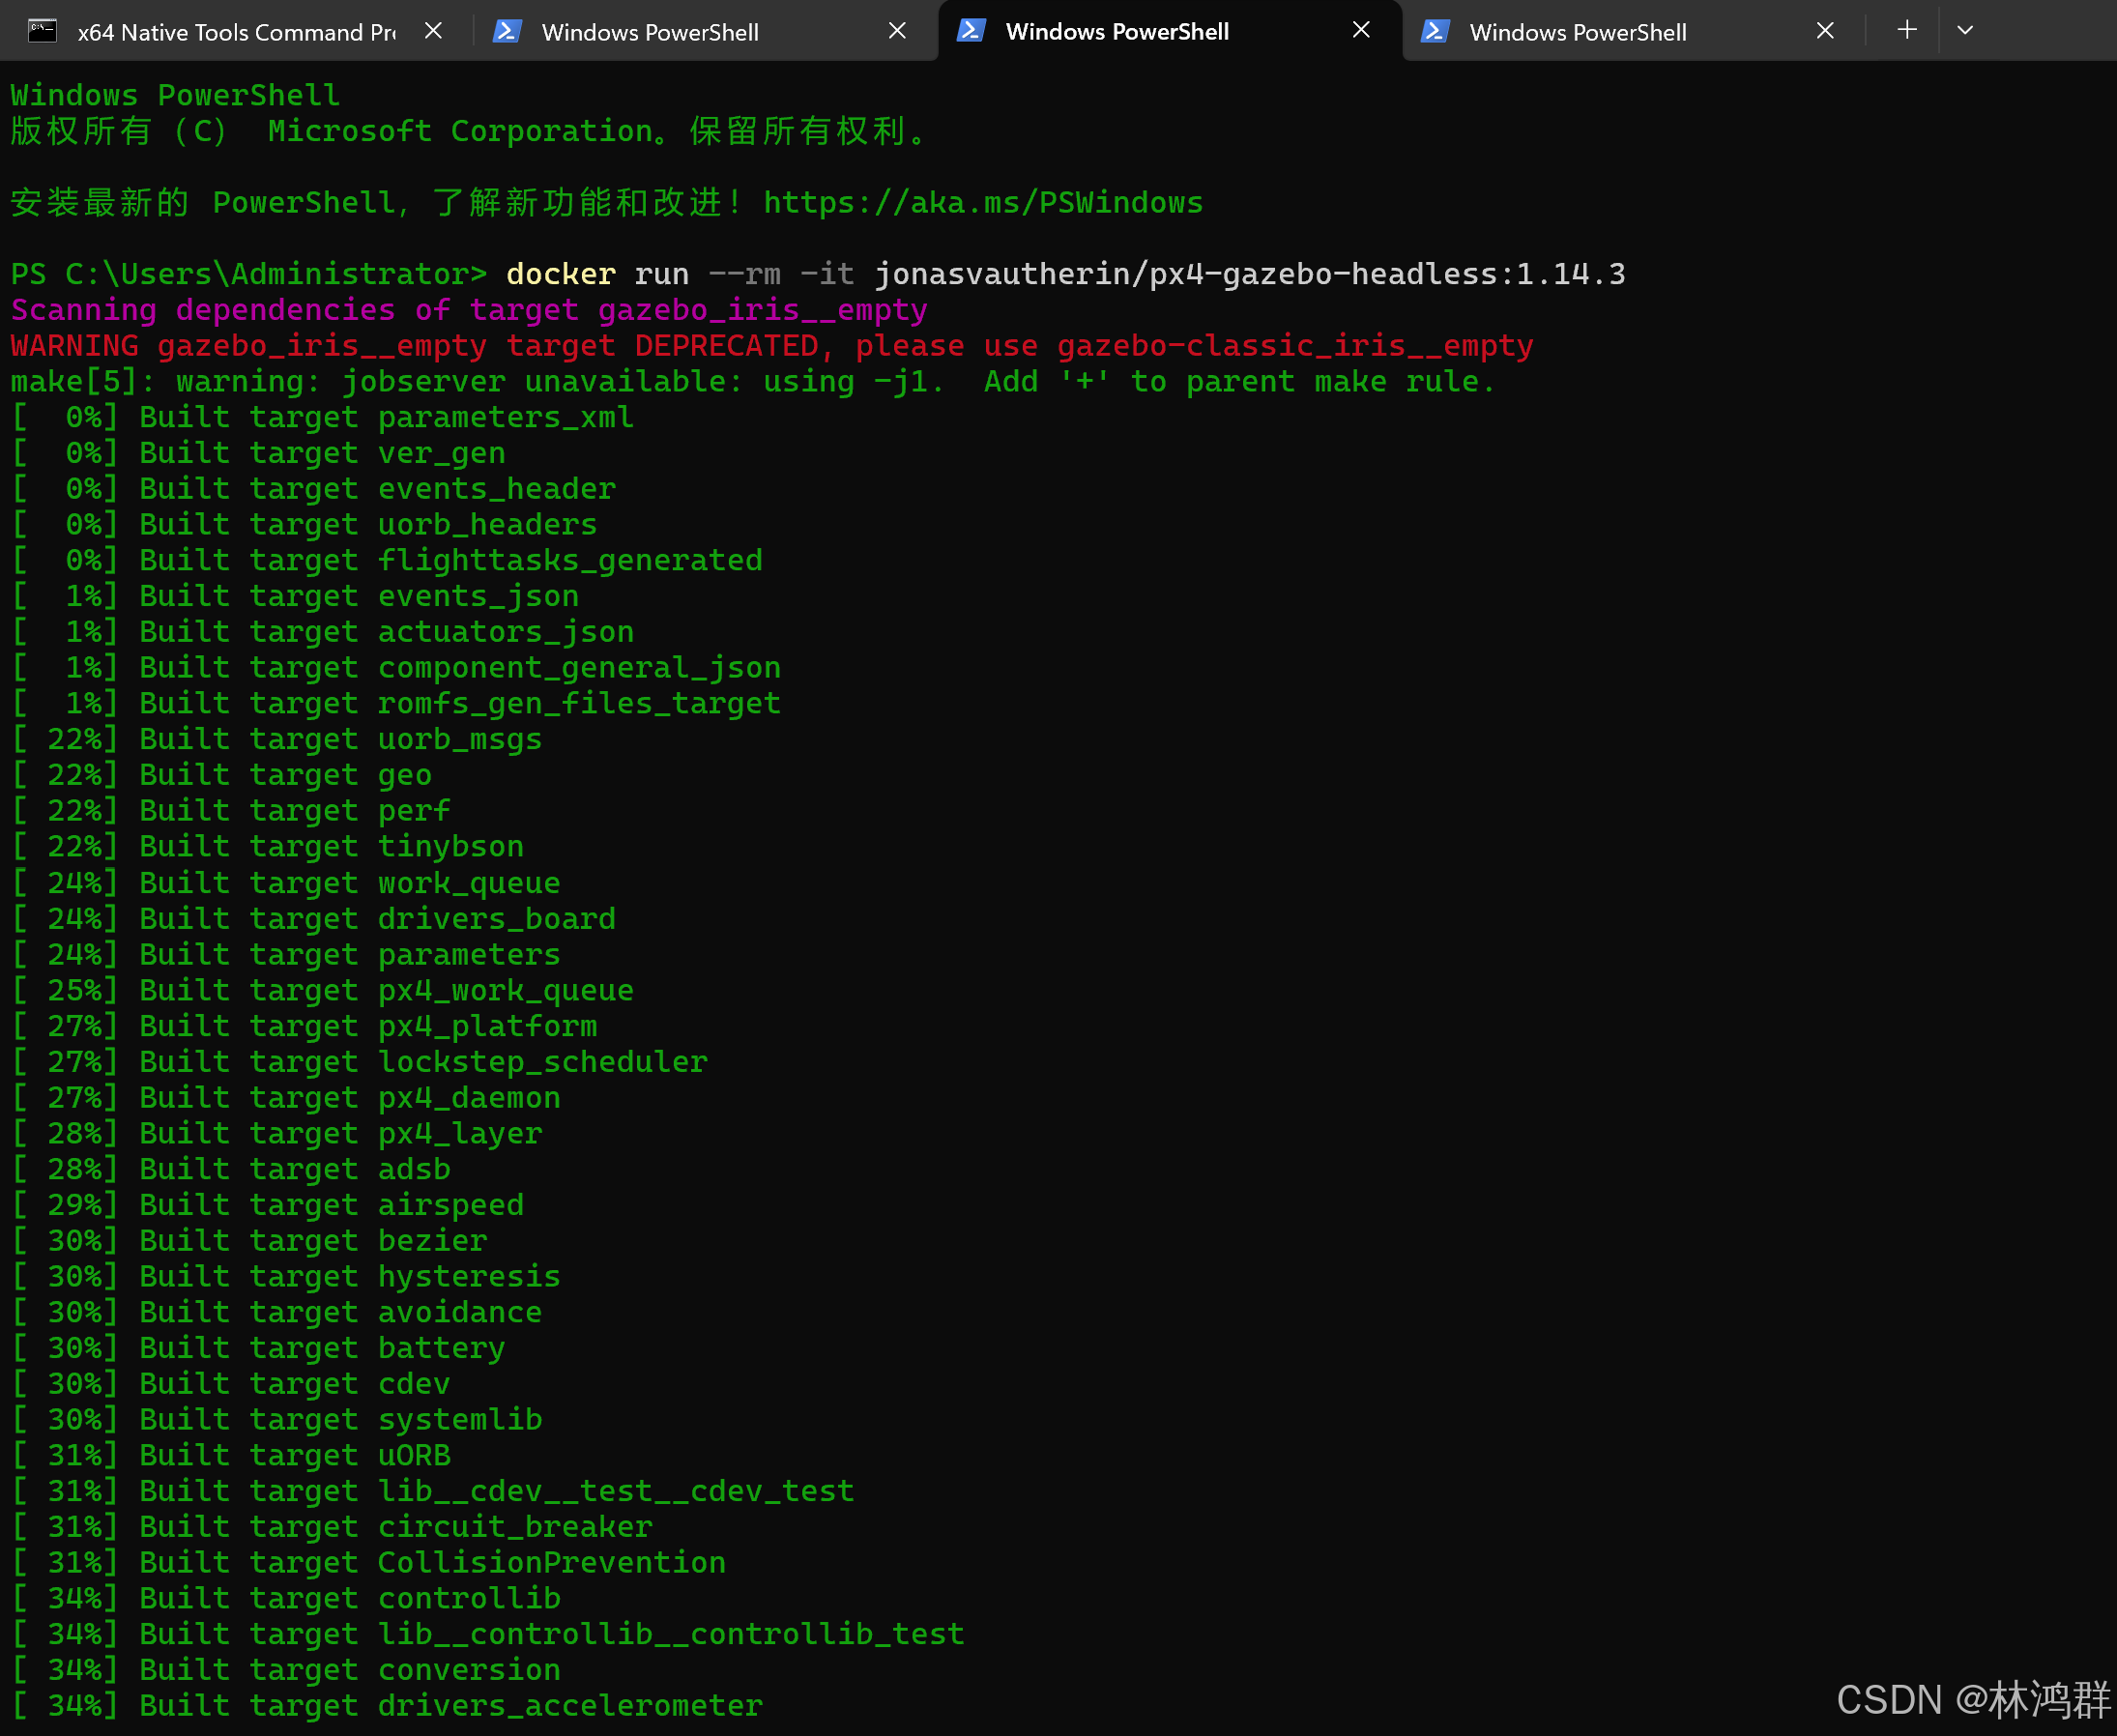Click '[ 24%] Built target parameters' line
The height and width of the screenshot is (1736, 2117).
point(286,955)
